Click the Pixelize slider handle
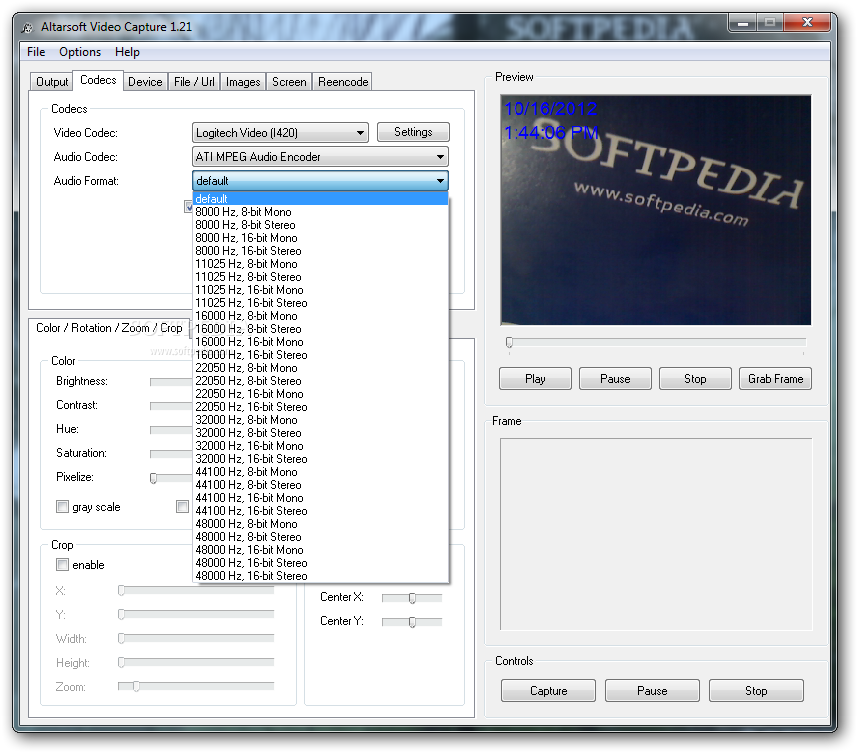Viewport: 858px width, 753px height. pyautogui.click(x=154, y=478)
